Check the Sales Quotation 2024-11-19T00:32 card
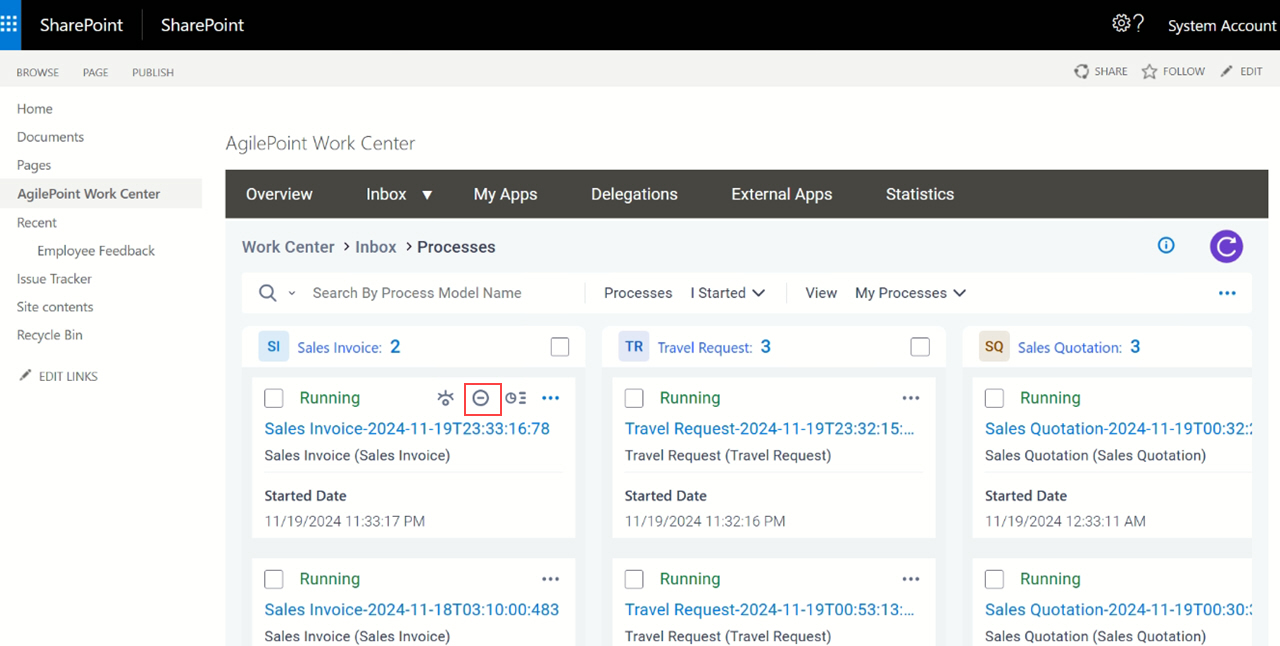The height and width of the screenshot is (646, 1280). coord(994,398)
